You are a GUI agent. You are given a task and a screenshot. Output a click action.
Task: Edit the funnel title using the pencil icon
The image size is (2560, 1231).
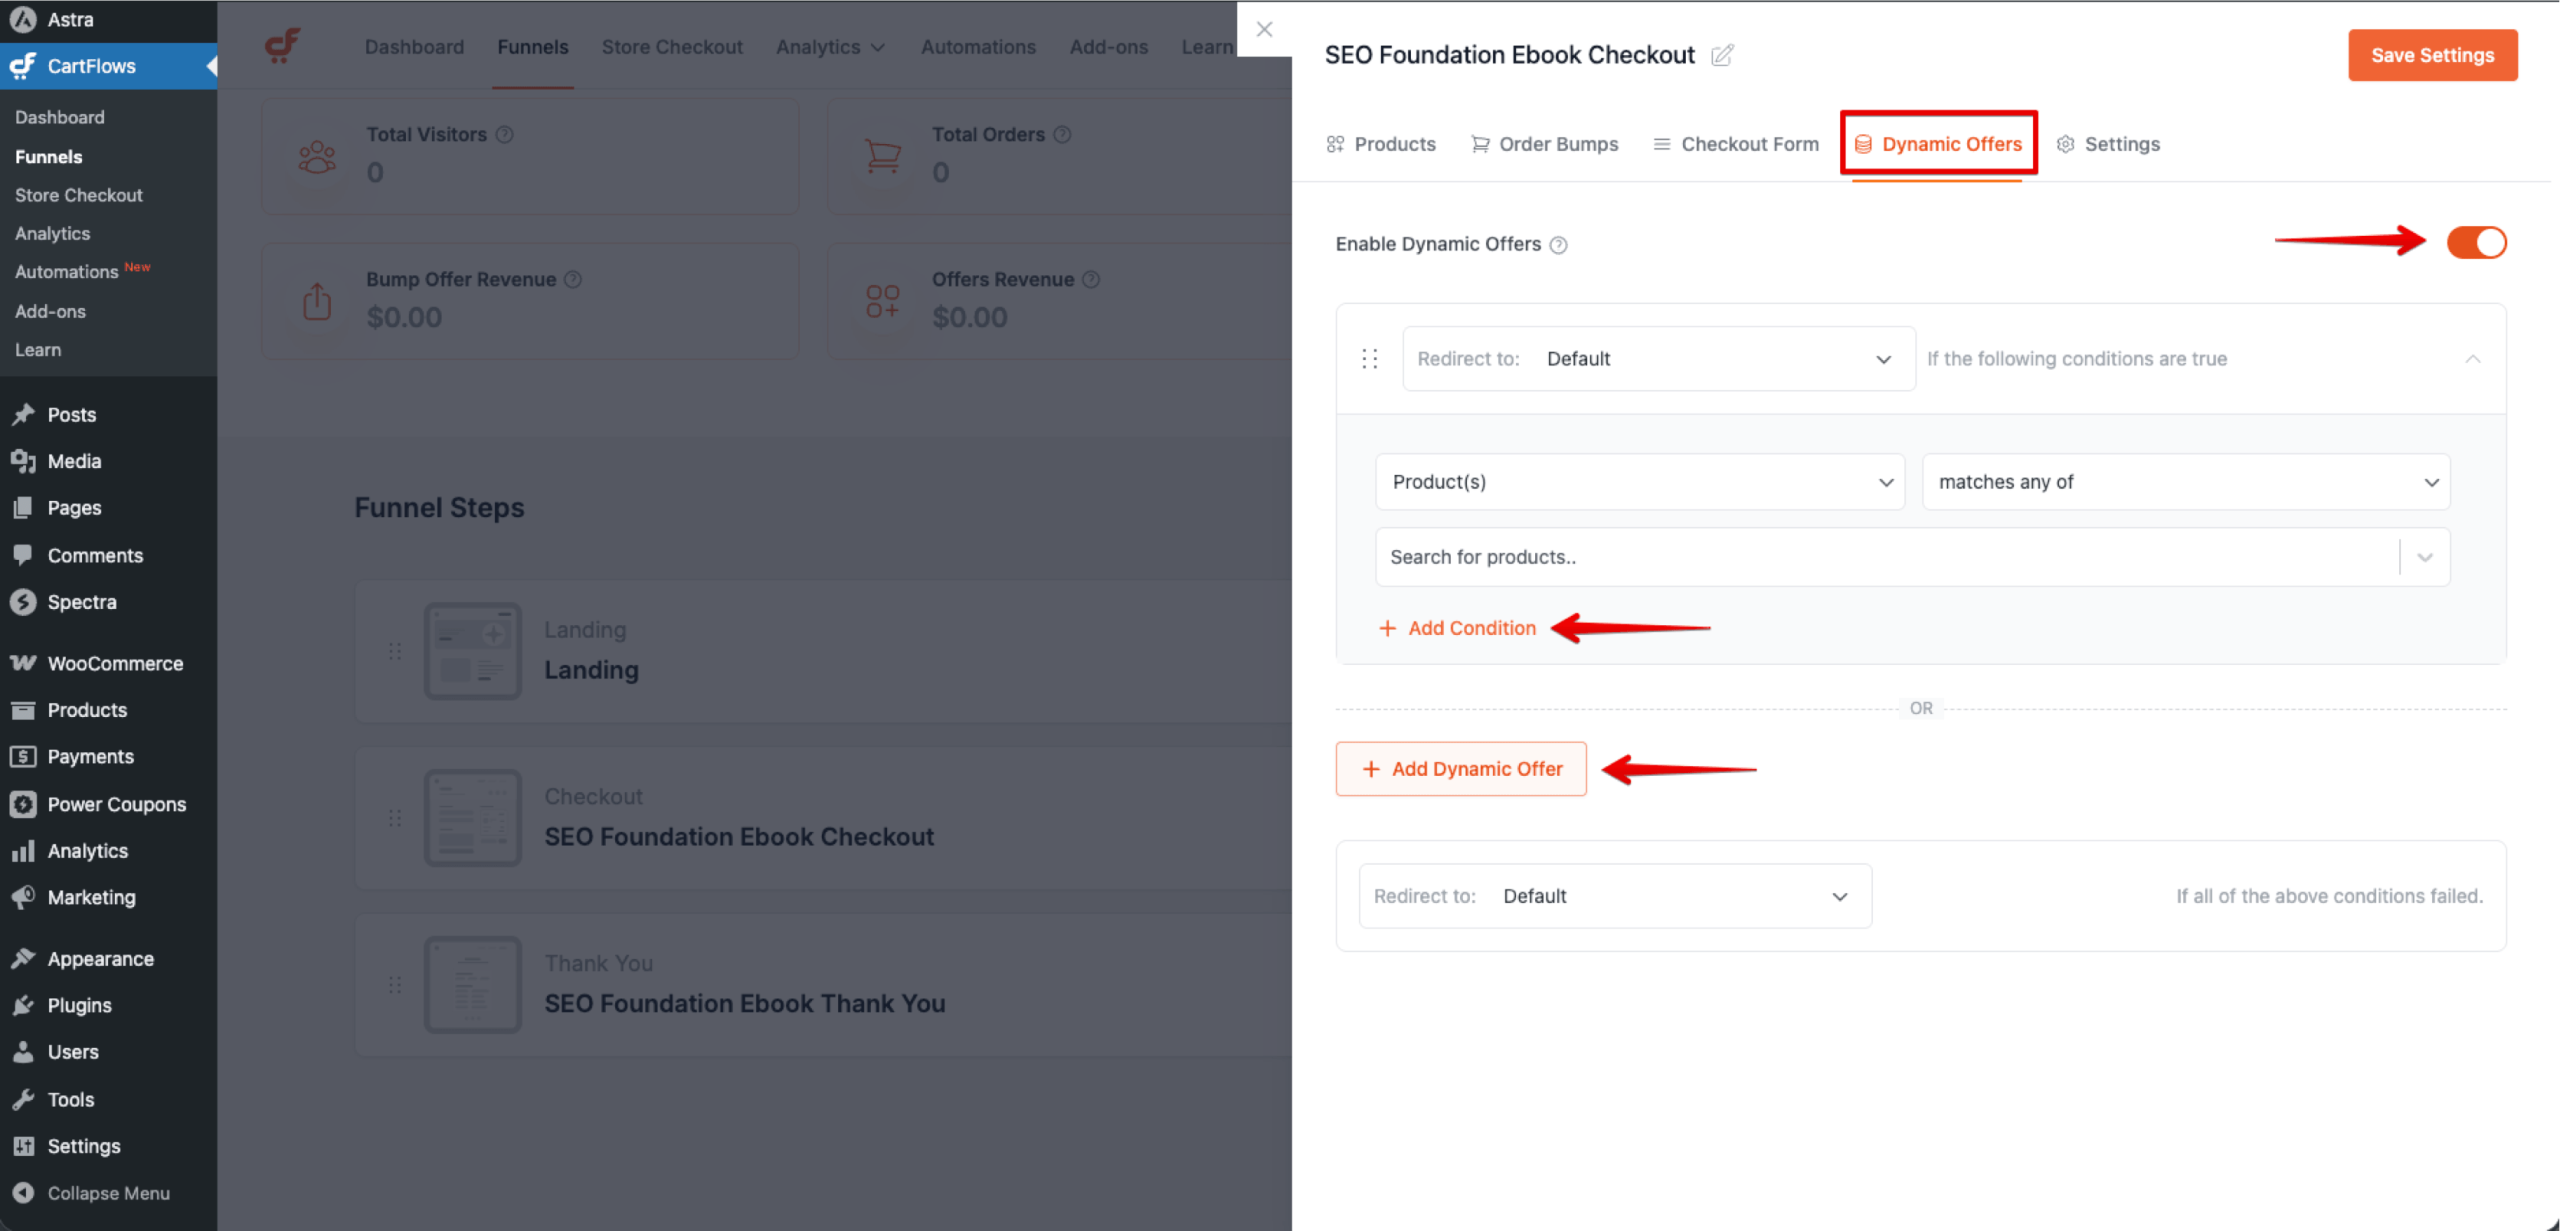tap(1722, 56)
